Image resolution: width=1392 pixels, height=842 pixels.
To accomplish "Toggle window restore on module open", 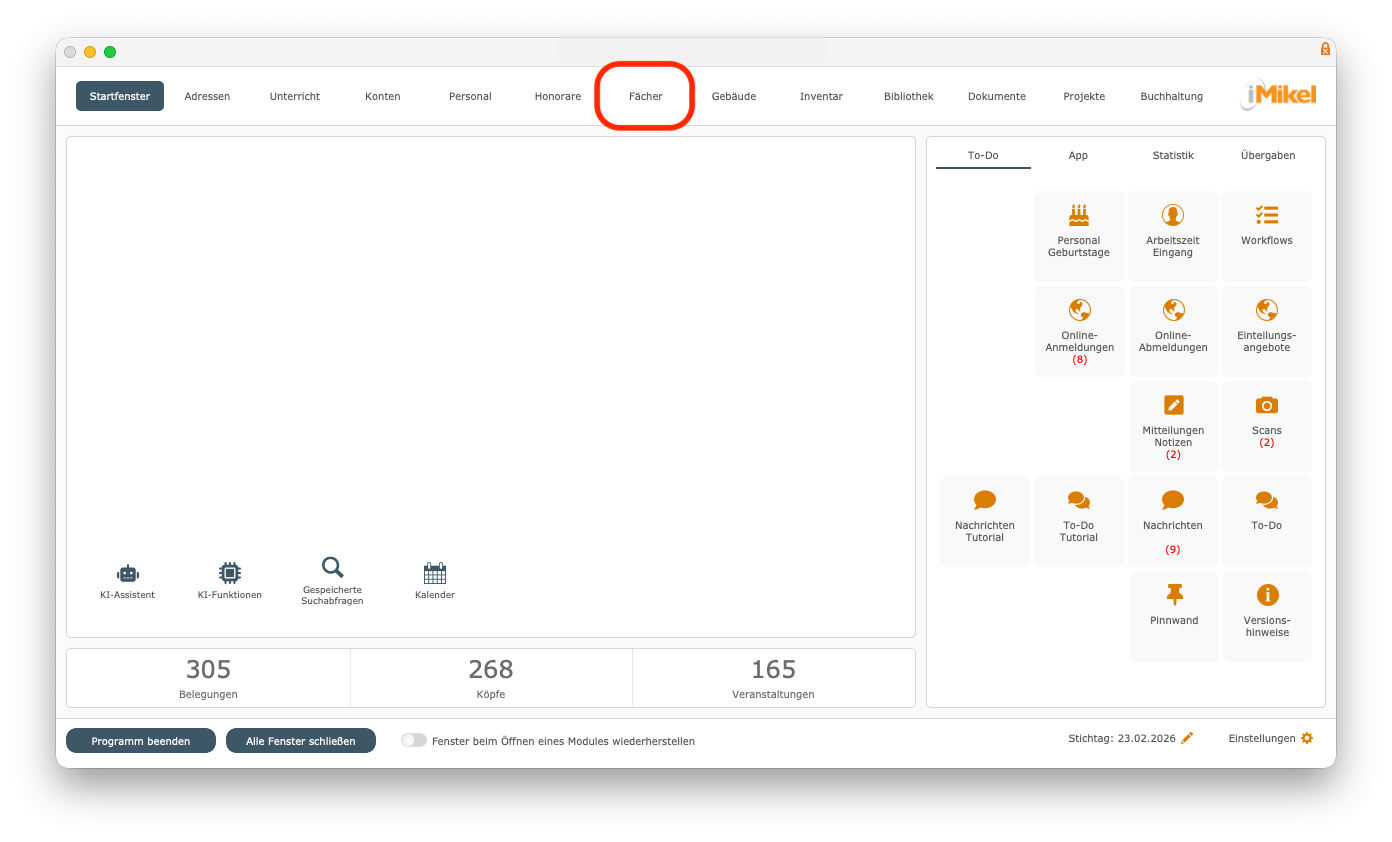I will pyautogui.click(x=413, y=741).
